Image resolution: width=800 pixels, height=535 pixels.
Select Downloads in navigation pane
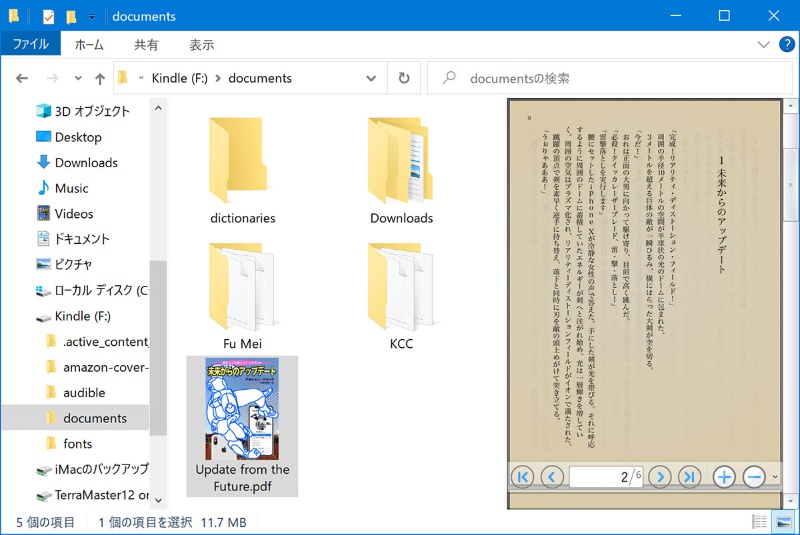77,162
